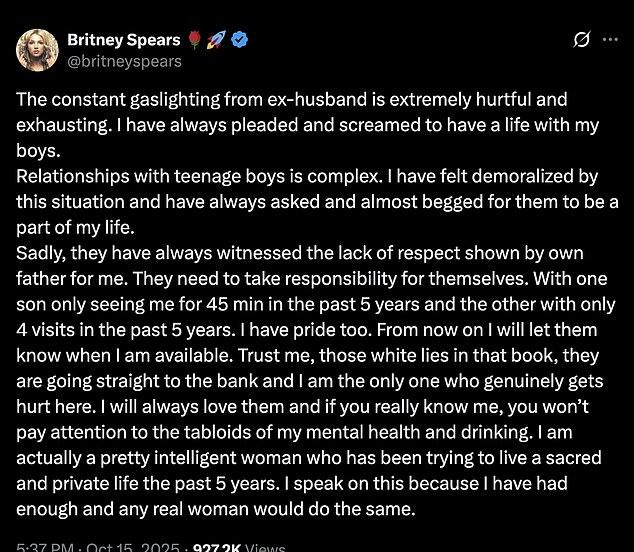
Task: Click the blue verified badge
Action: tap(240, 40)
